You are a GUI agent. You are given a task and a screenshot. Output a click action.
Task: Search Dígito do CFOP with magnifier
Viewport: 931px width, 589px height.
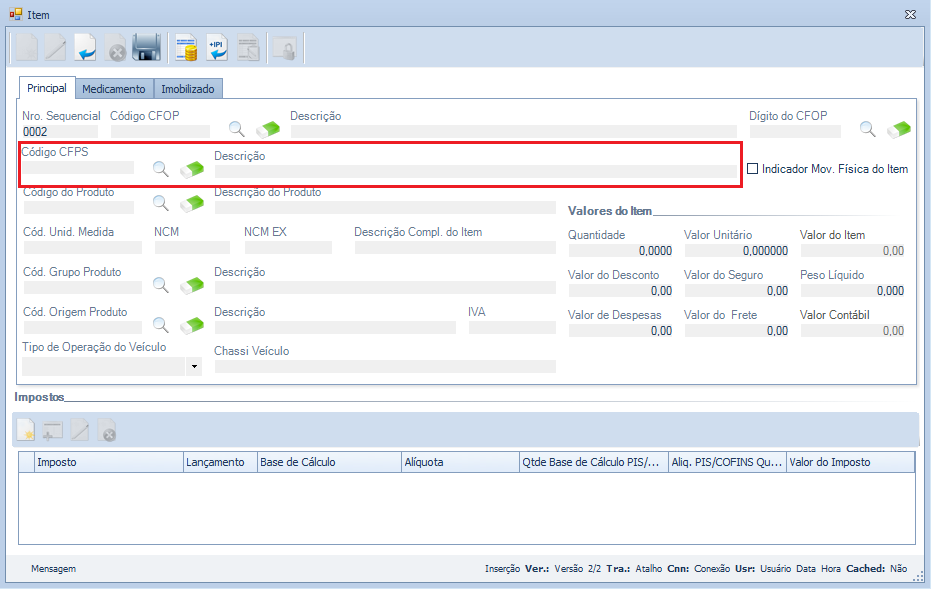click(867, 129)
